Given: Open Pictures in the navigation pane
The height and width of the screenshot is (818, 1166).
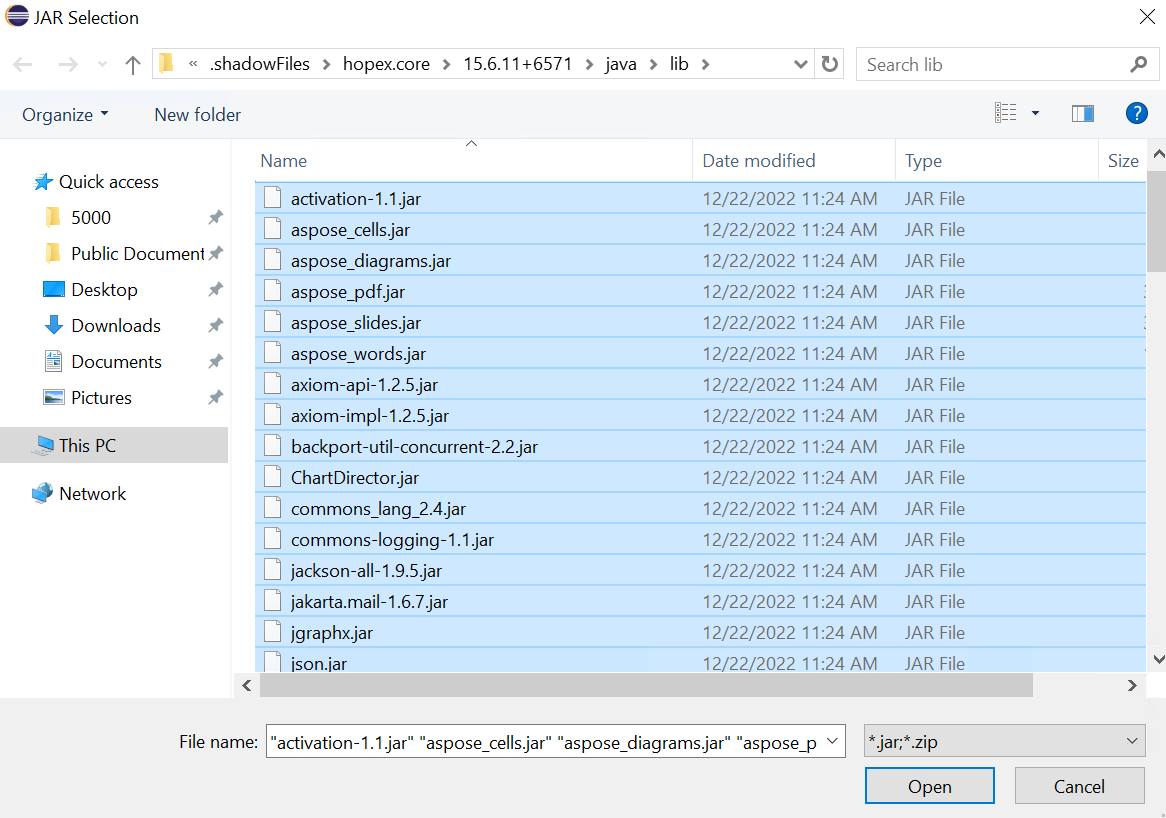Looking at the screenshot, I should coord(101,398).
